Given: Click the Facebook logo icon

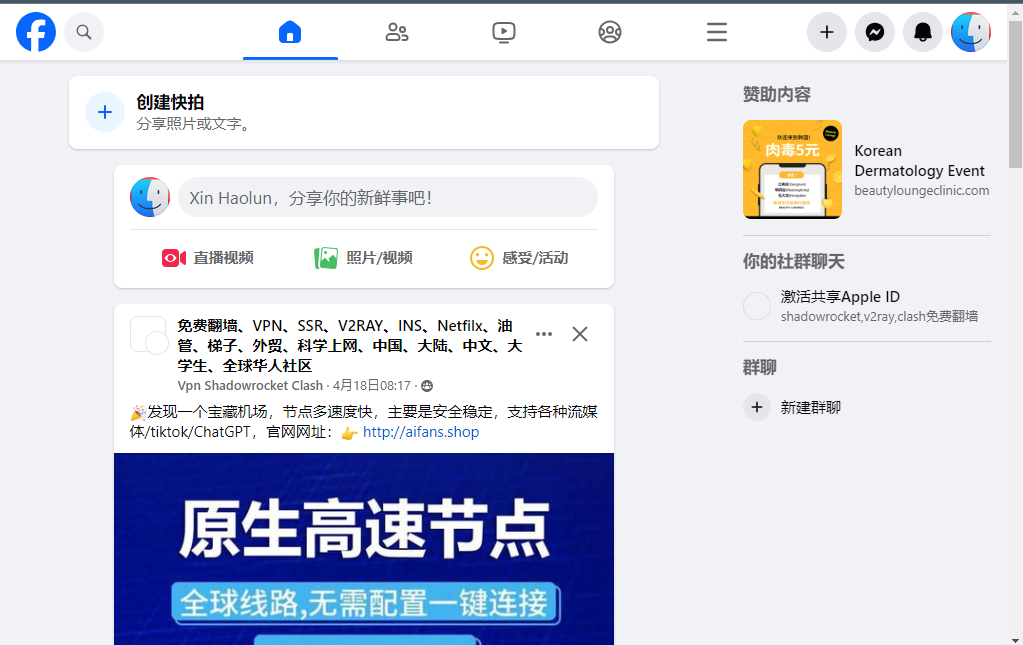Looking at the screenshot, I should (36, 32).
